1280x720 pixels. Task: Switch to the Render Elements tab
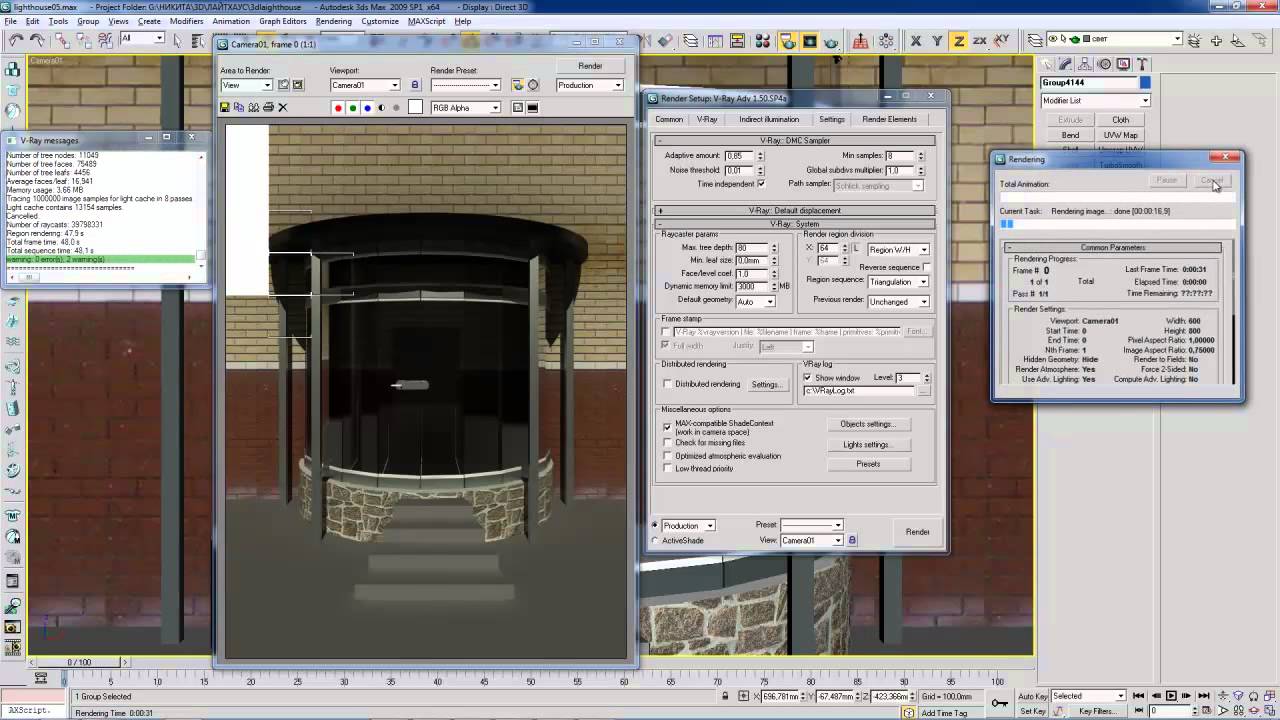tap(889, 119)
